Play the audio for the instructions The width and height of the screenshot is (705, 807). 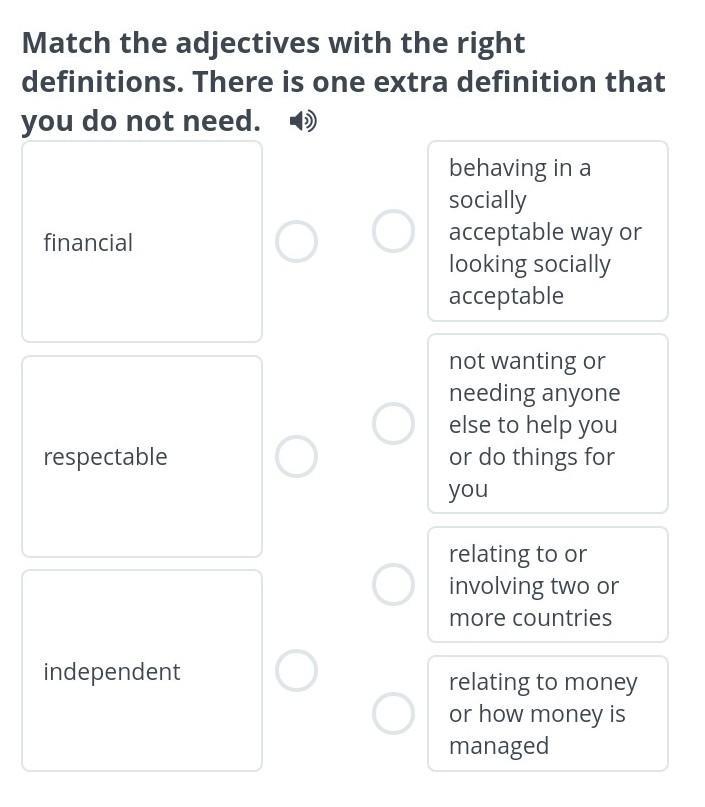point(303,121)
